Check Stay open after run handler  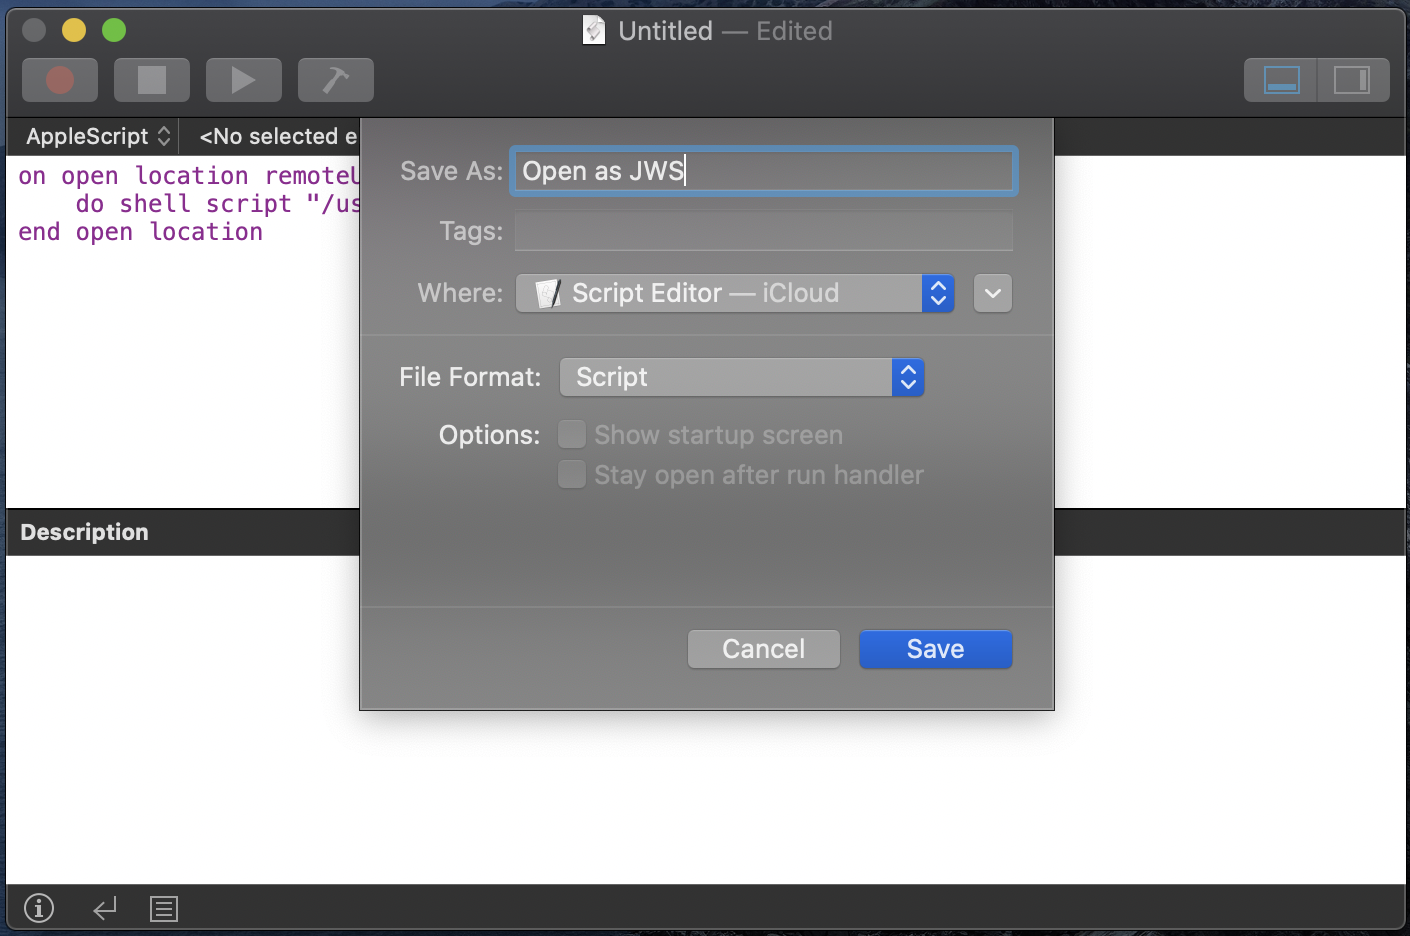572,474
